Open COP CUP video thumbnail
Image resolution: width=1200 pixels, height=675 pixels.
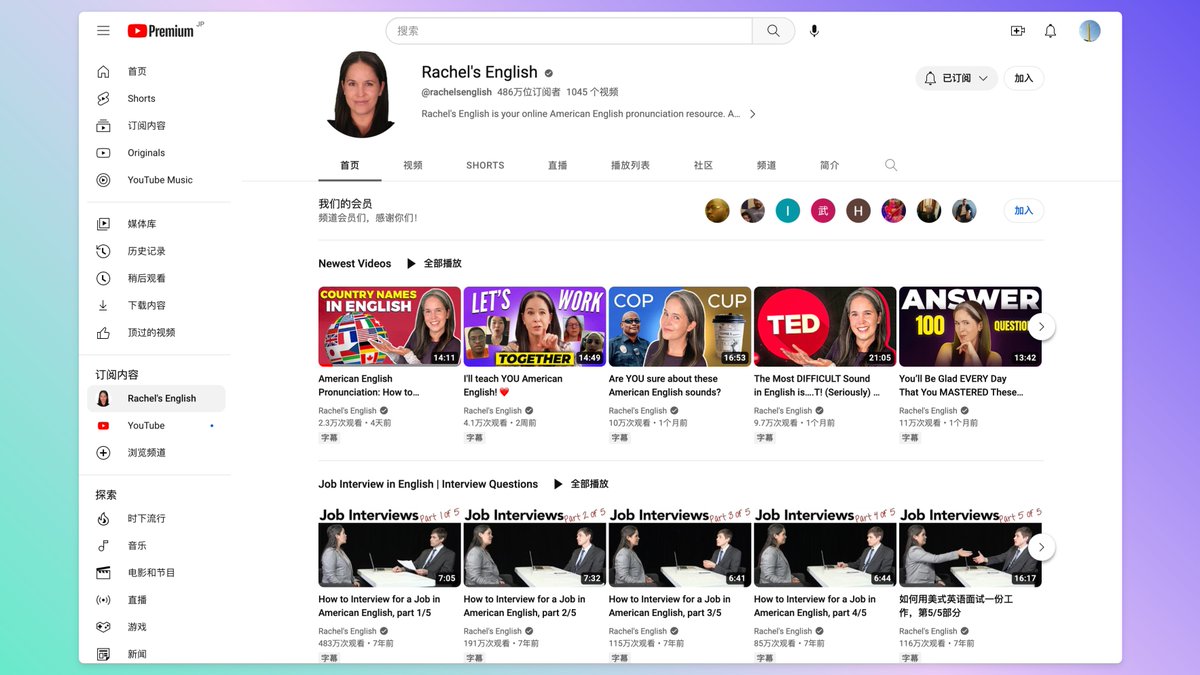(x=679, y=327)
